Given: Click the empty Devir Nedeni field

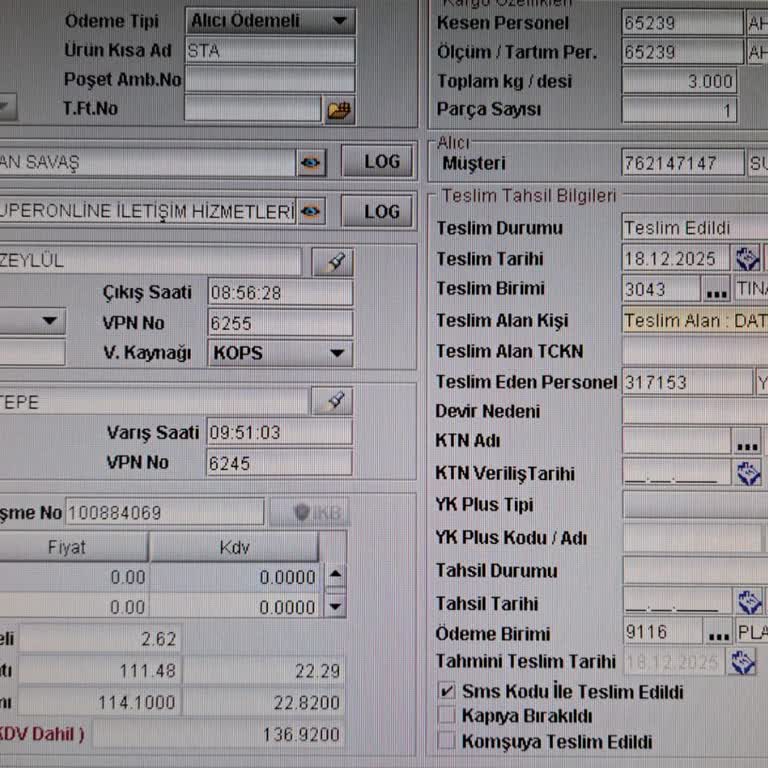Looking at the screenshot, I should click(x=695, y=411).
